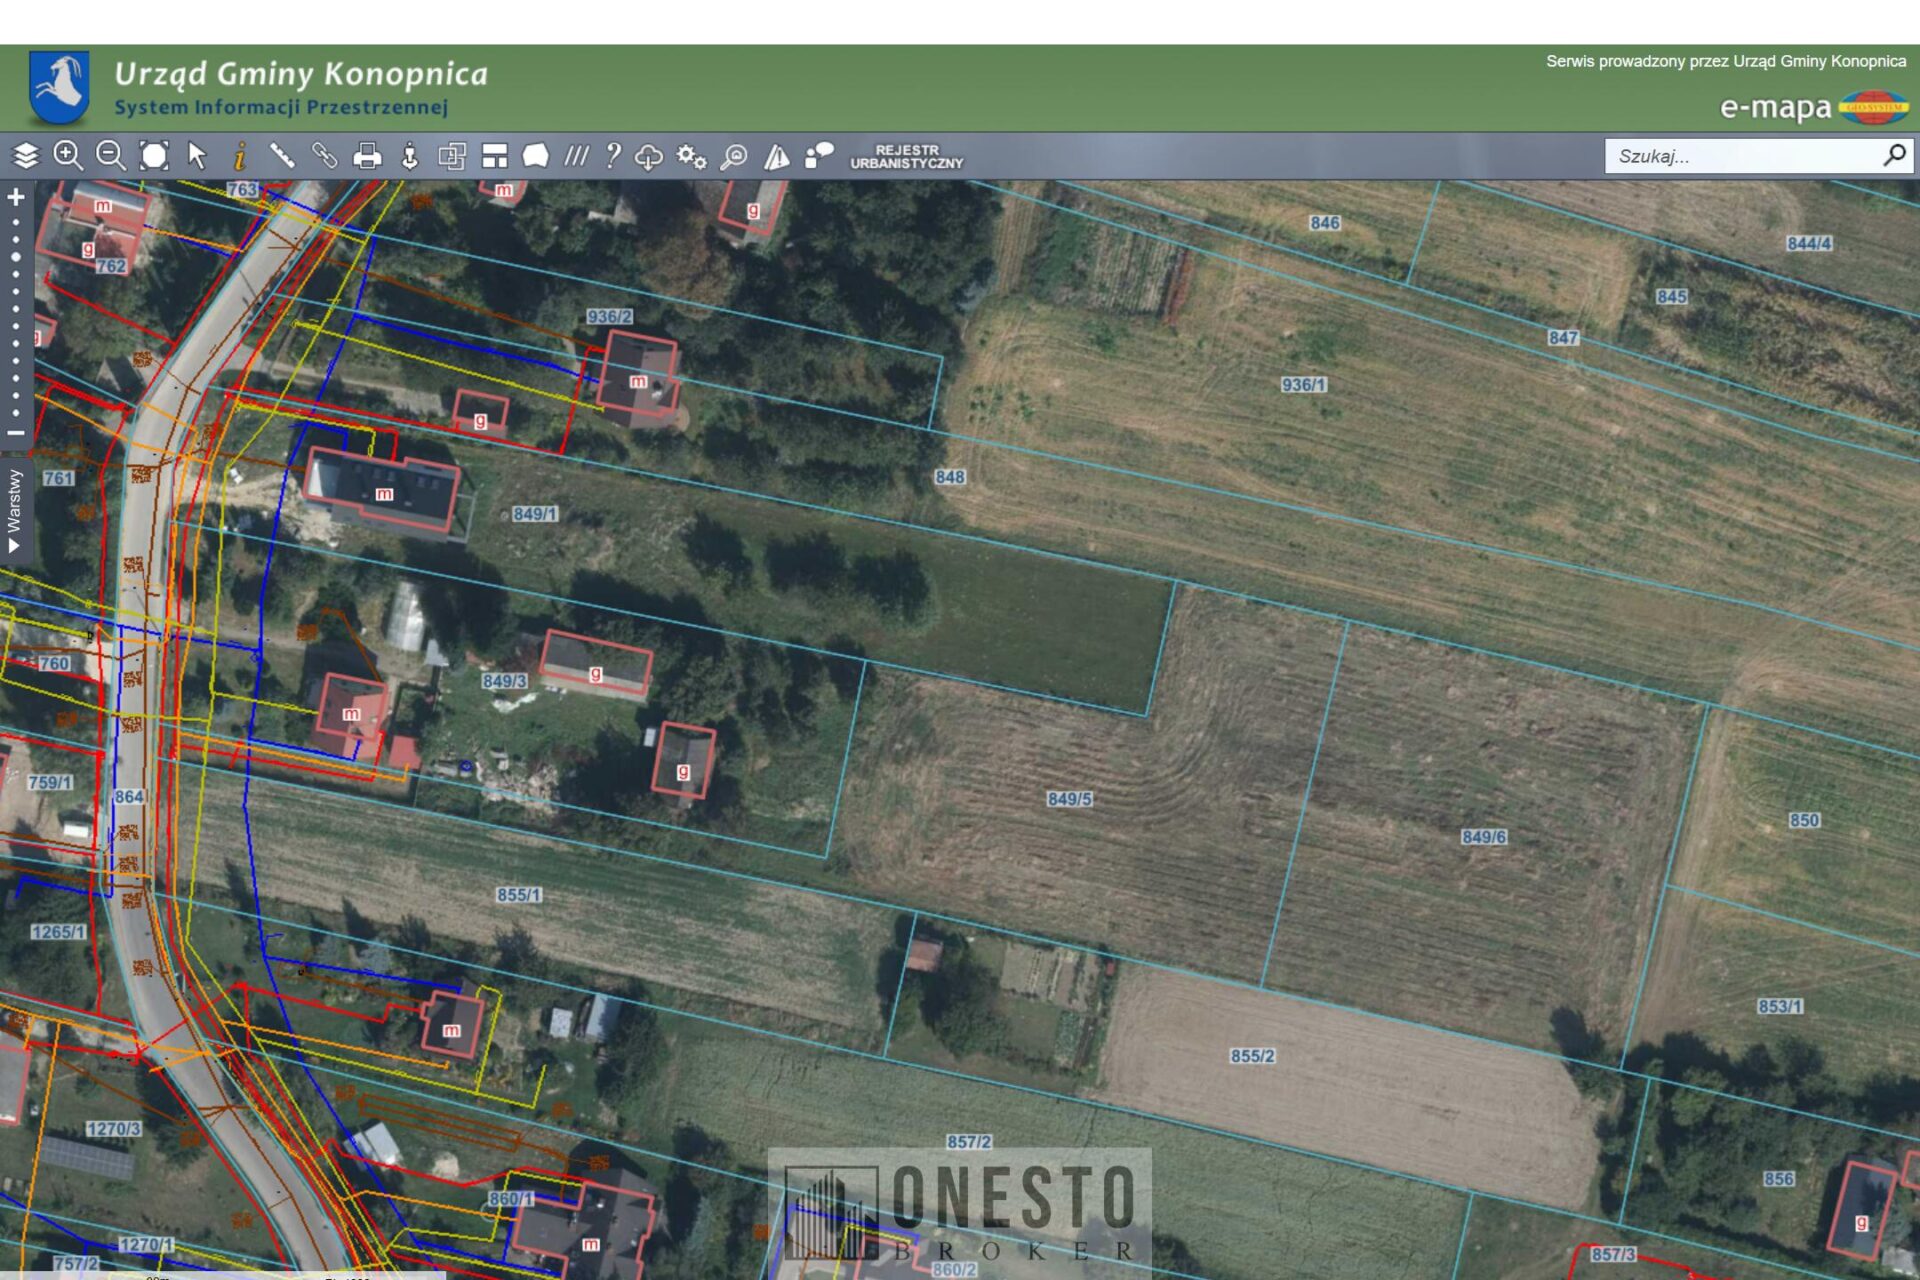Click the cloud download icon
The width and height of the screenshot is (1920, 1280).
click(649, 157)
